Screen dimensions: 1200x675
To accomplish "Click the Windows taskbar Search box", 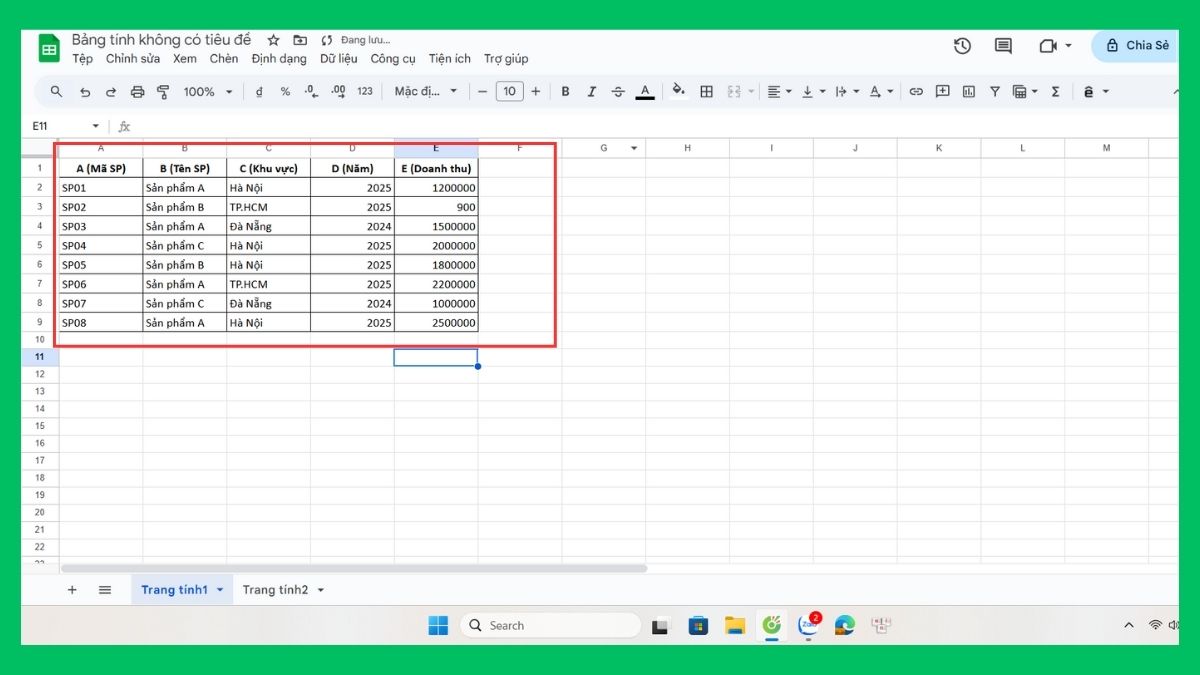I will point(550,625).
